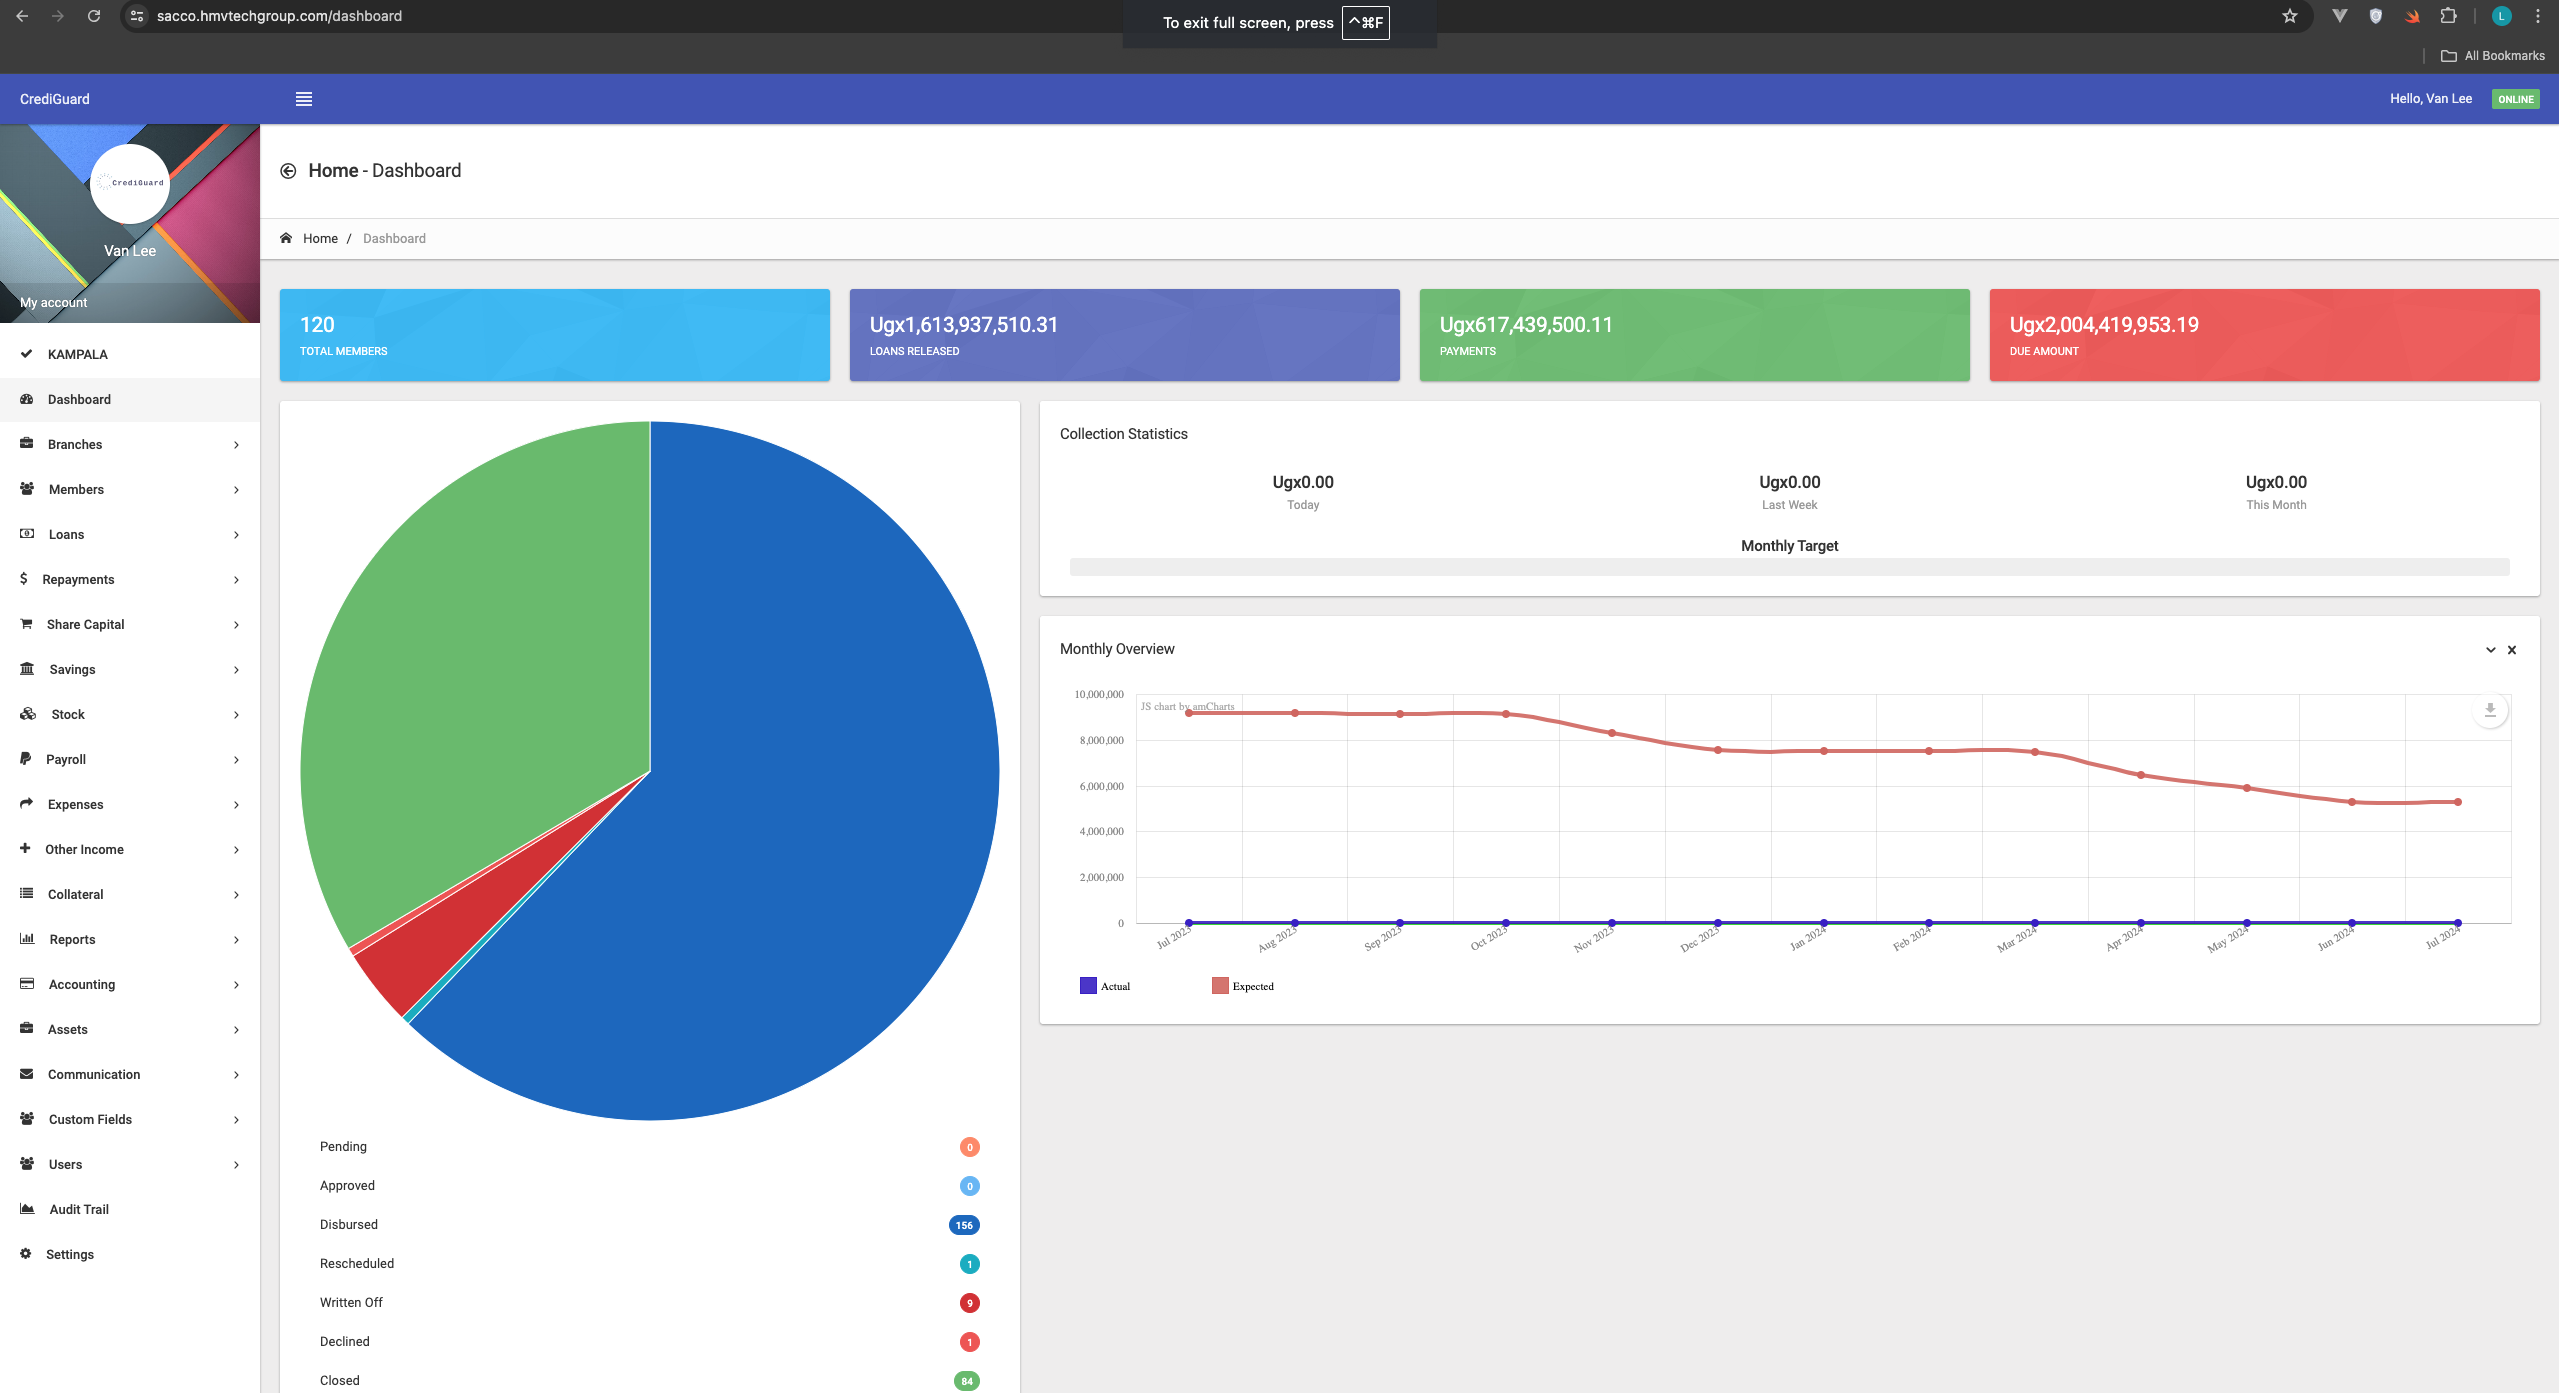Toggle the hamburger sidebar menu icon
This screenshot has width=2559, height=1393.
[x=304, y=99]
